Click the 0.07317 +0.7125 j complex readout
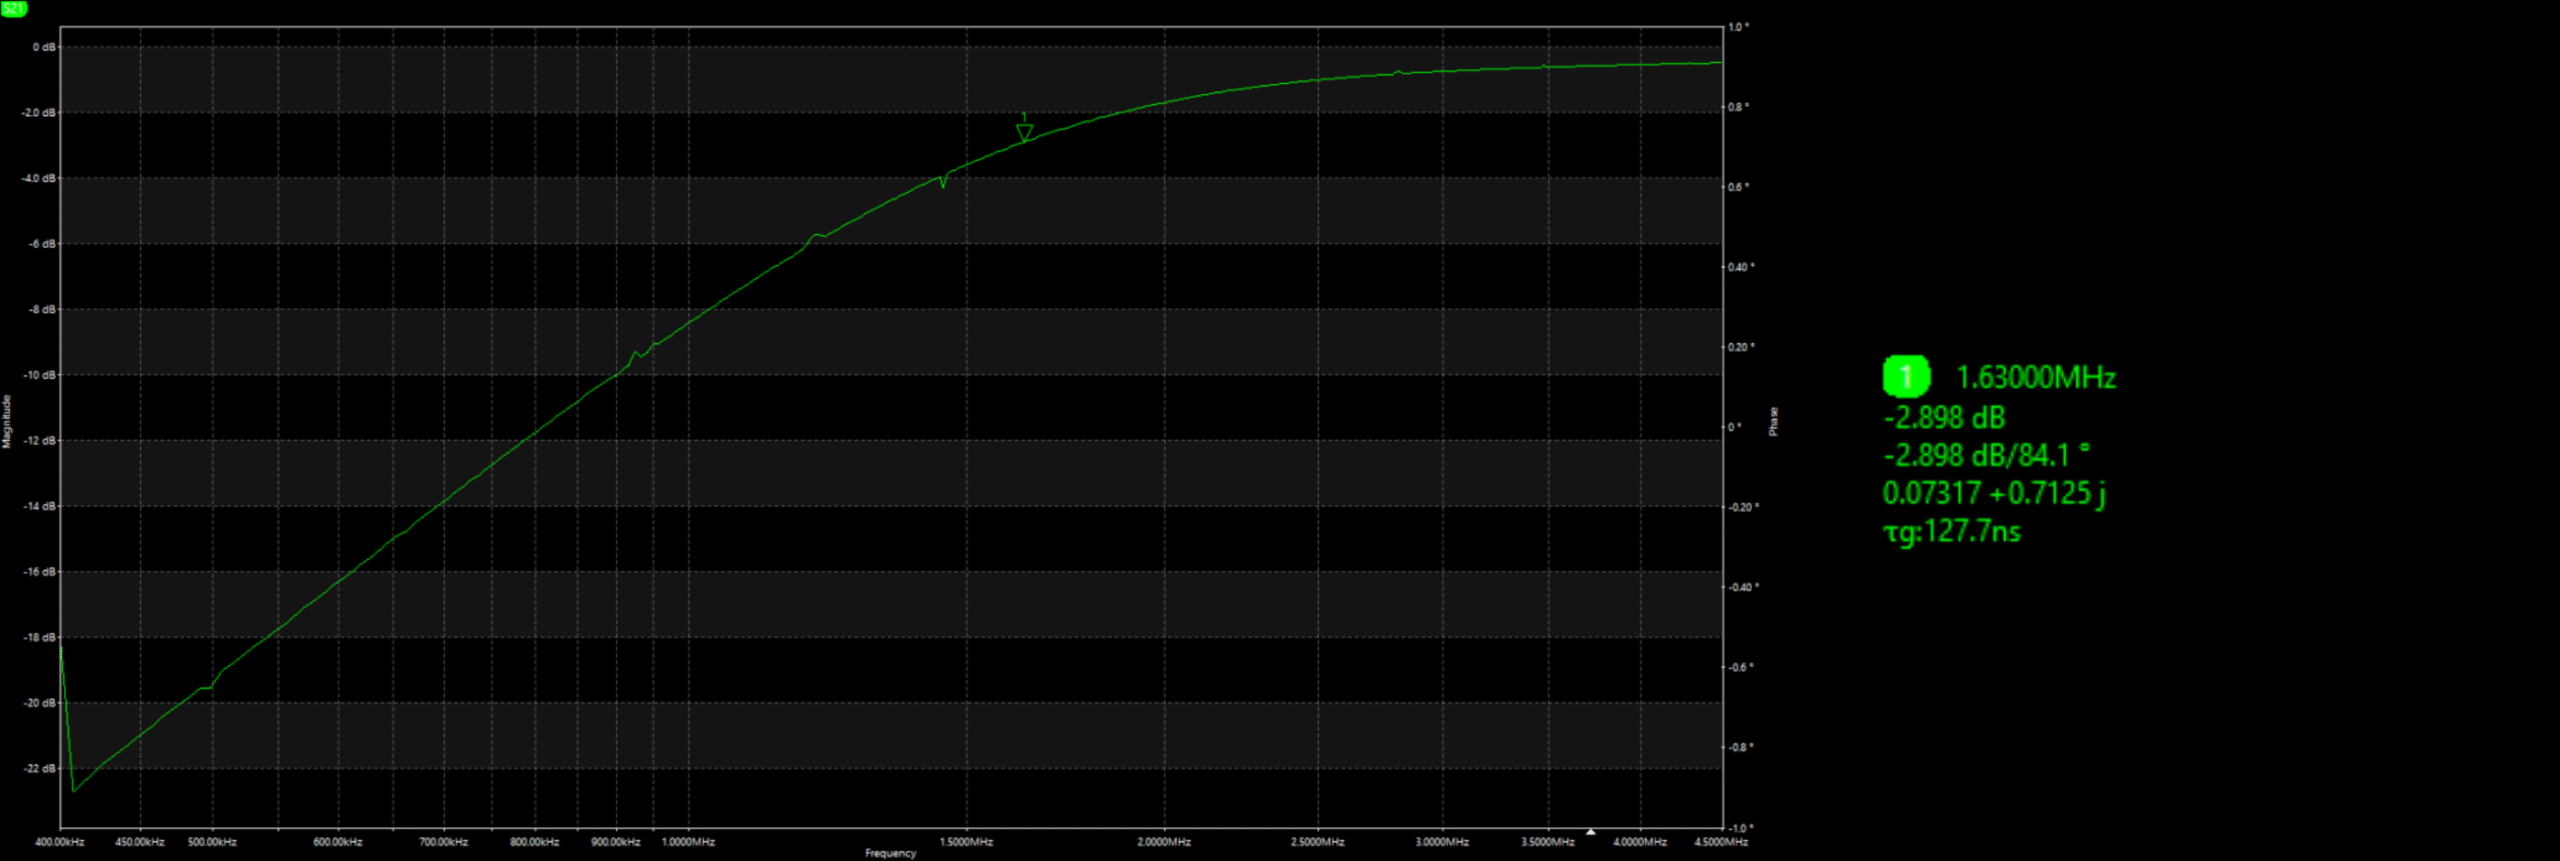The height and width of the screenshot is (861, 2560). click(1994, 493)
